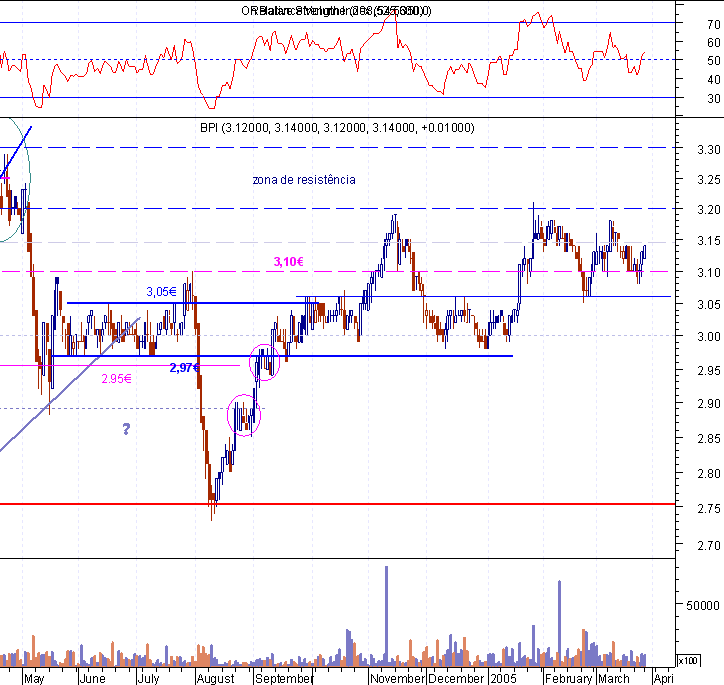The width and height of the screenshot is (724, 685).
Task: Click the 2005 year label on the time axis
Action: (x=503, y=679)
